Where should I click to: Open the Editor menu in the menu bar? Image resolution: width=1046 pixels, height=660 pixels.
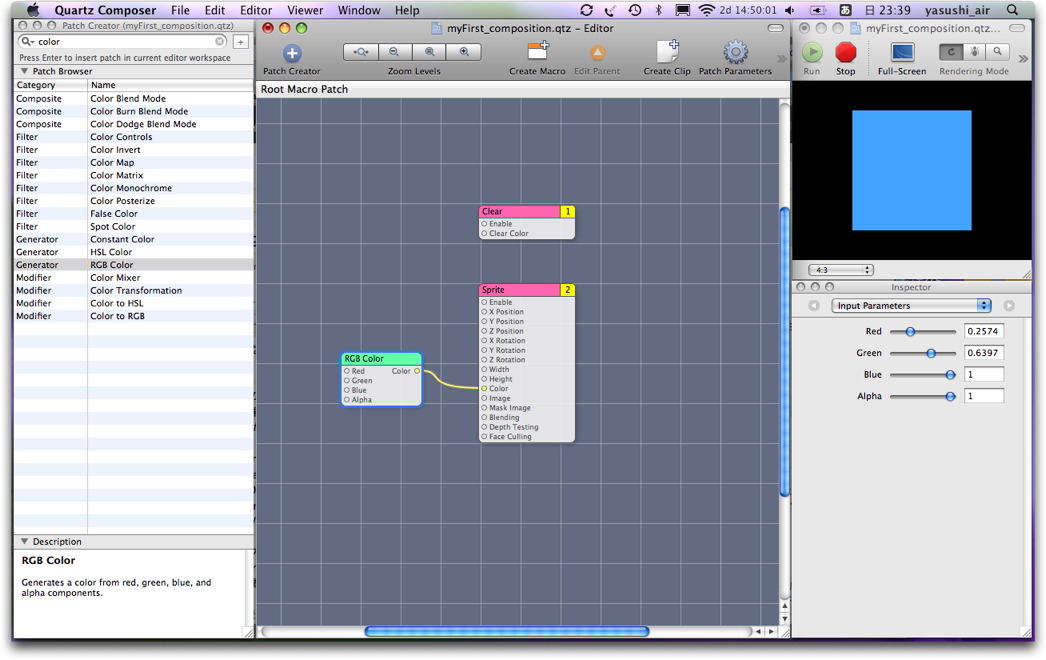(256, 10)
